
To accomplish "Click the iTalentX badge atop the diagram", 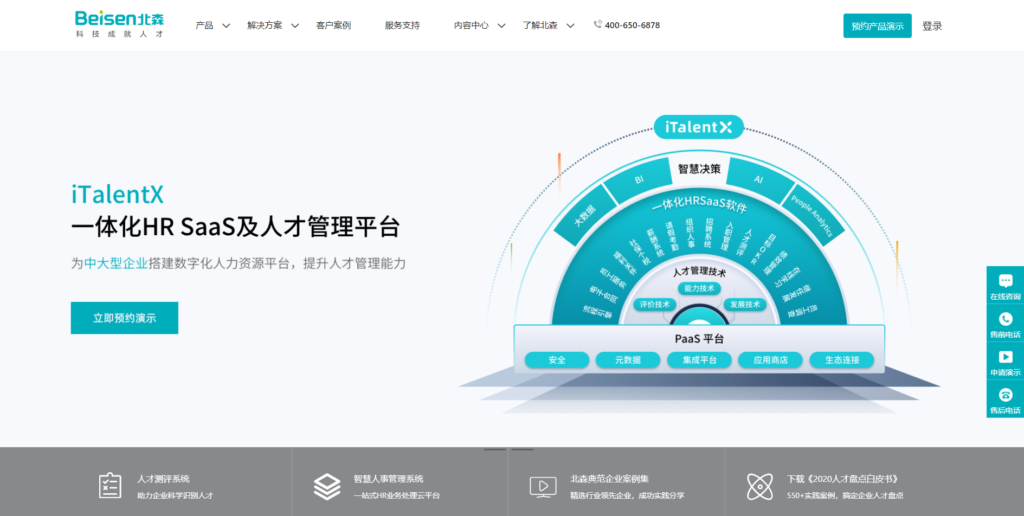I will point(698,127).
